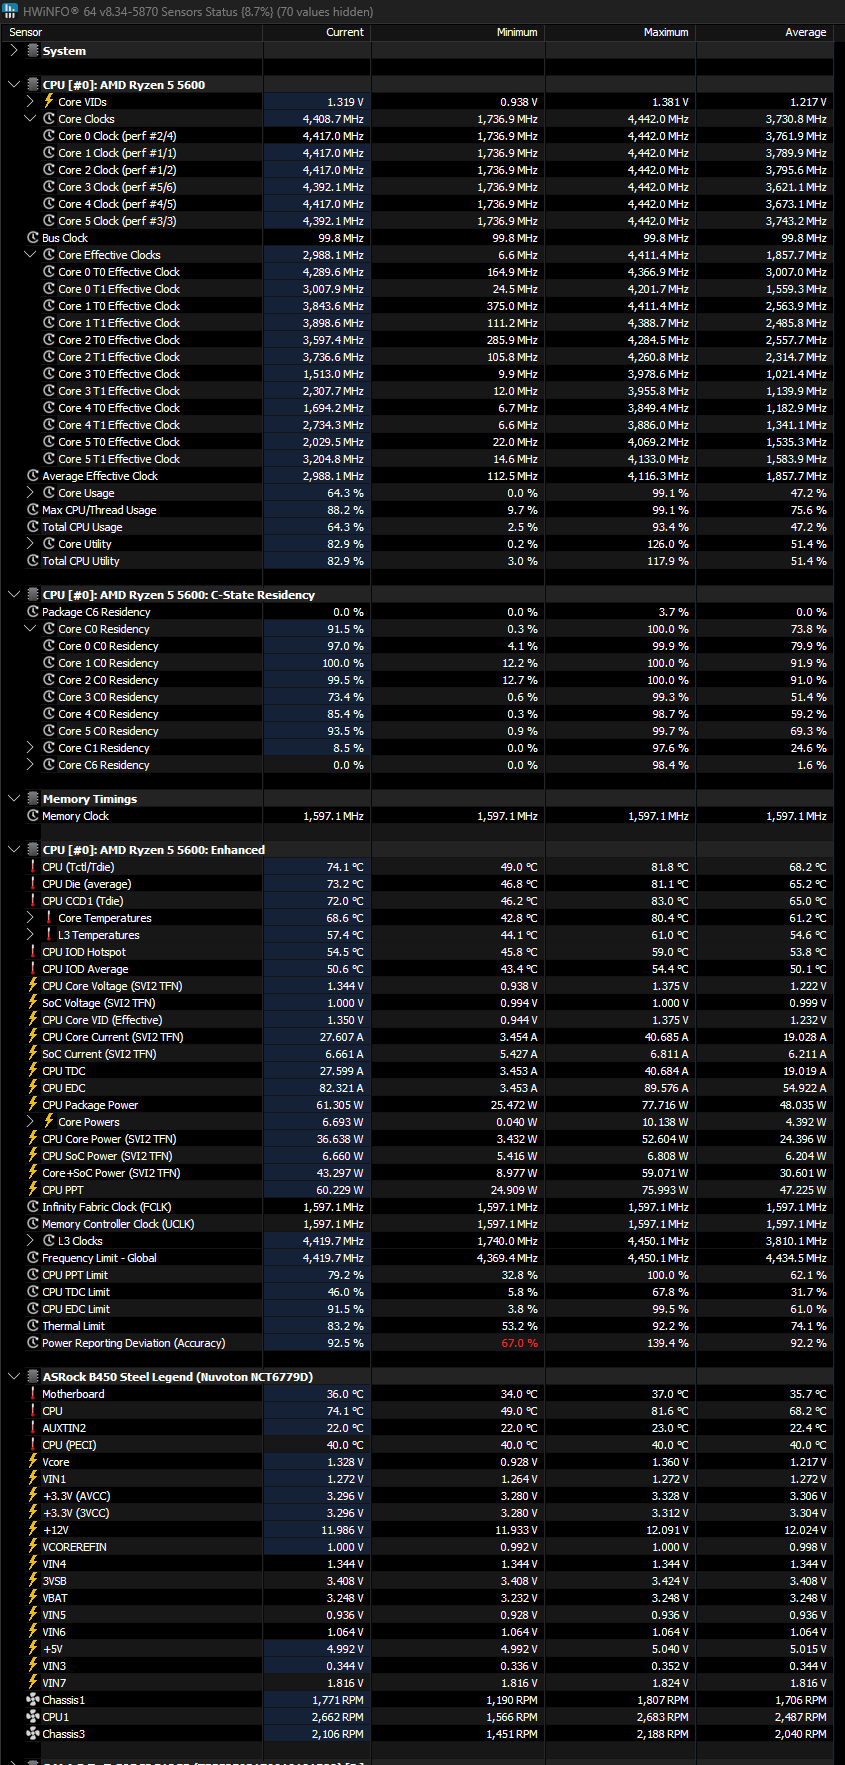Click the lightning icon of CPU Package Power

point(33,1104)
